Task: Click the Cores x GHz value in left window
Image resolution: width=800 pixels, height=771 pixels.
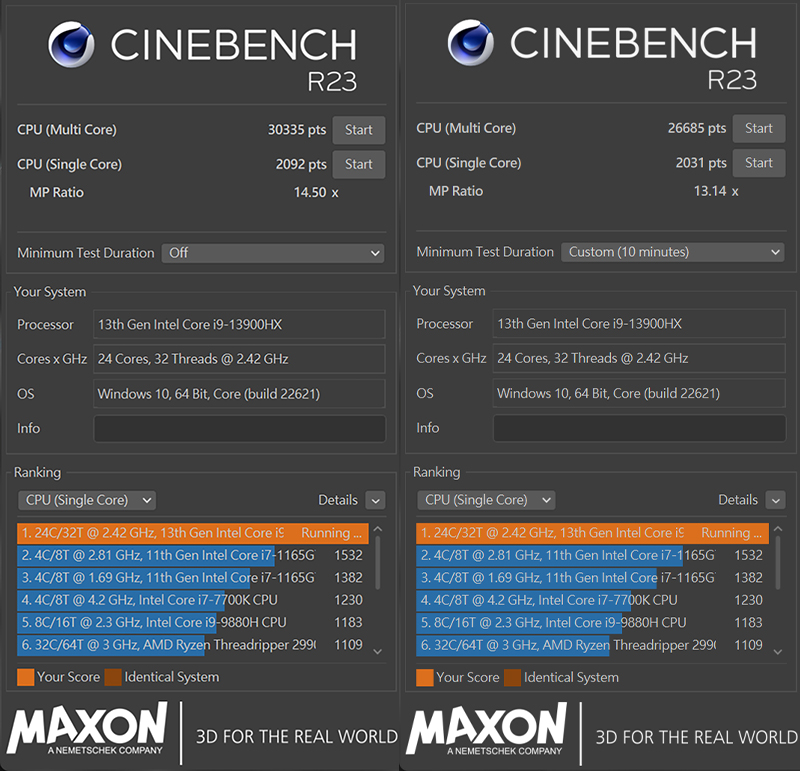Action: tap(239, 359)
